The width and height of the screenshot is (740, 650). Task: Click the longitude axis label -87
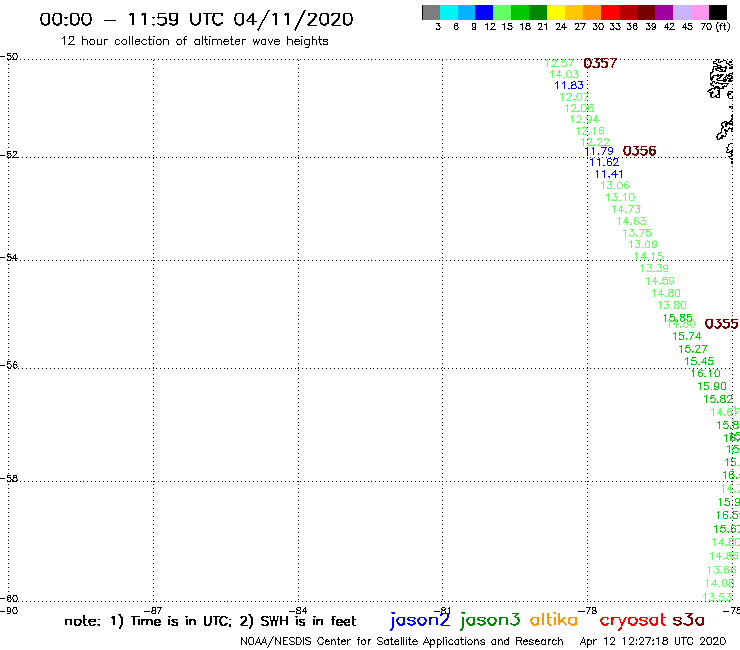(x=153, y=610)
